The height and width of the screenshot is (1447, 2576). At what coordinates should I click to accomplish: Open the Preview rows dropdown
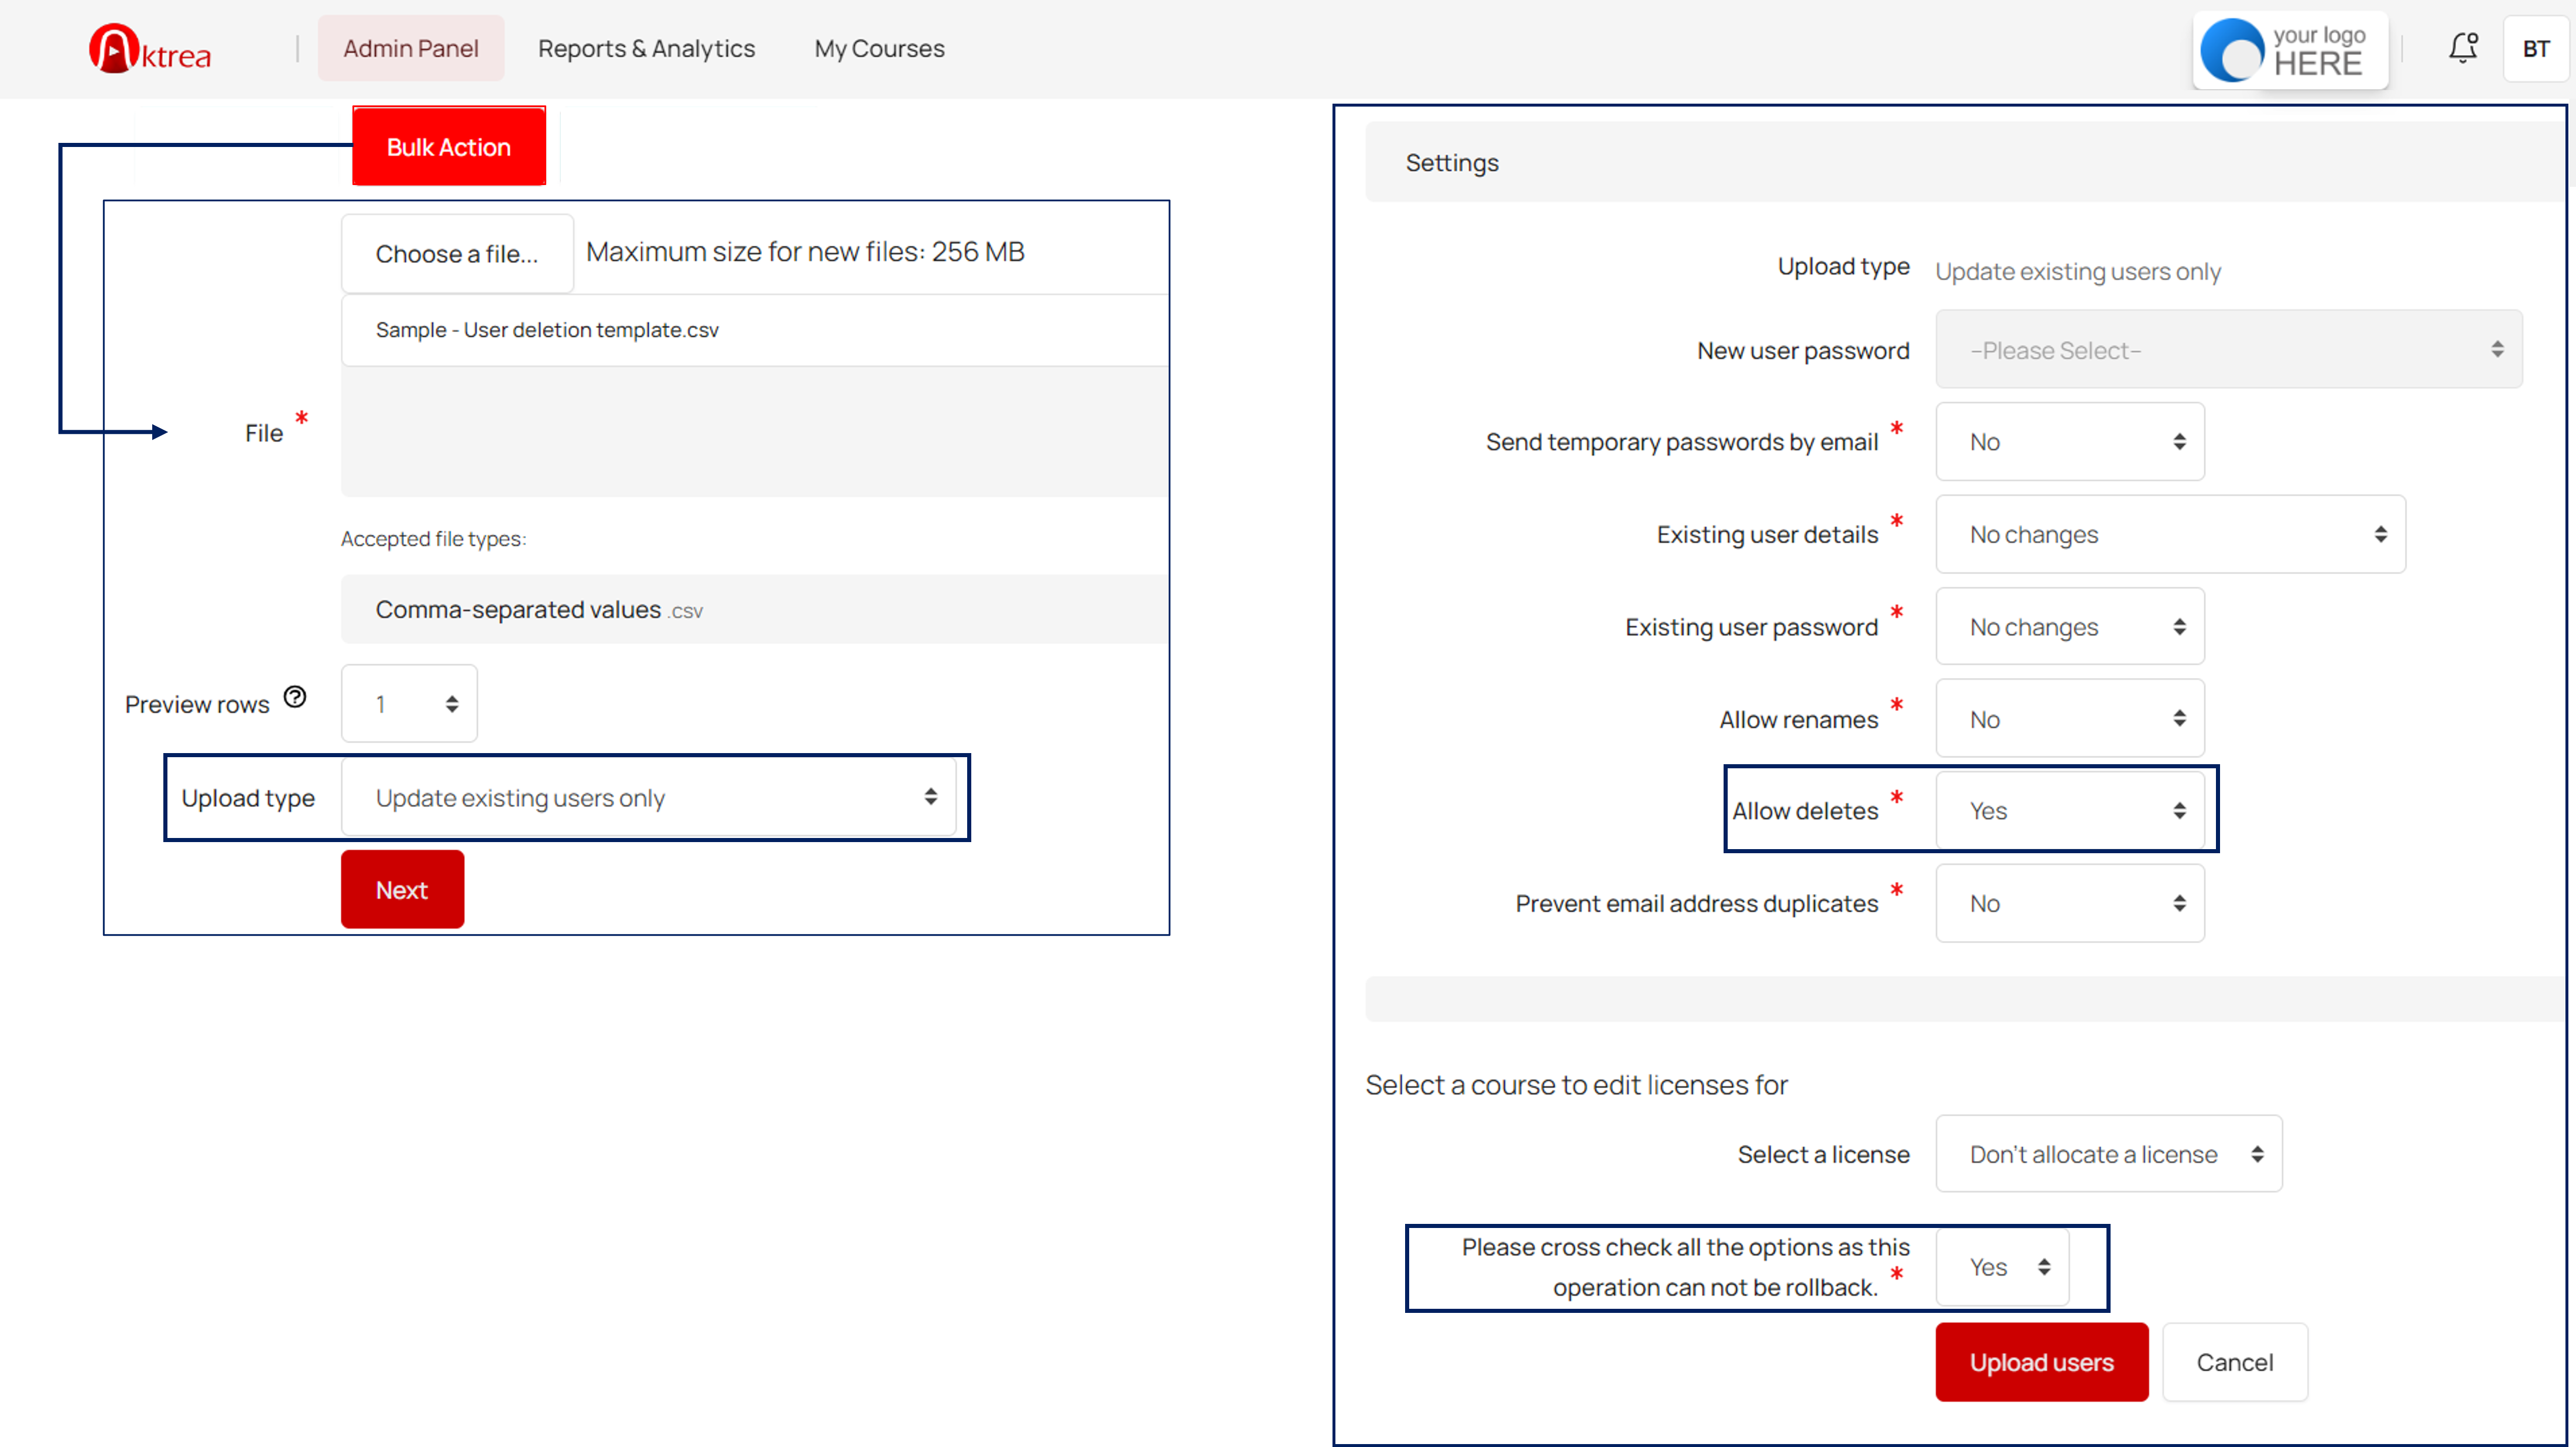tap(409, 704)
